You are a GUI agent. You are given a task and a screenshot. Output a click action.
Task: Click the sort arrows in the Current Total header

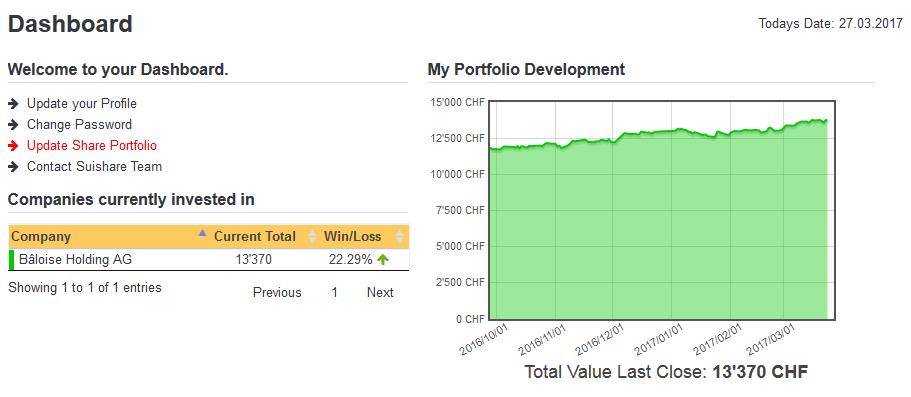(312, 237)
